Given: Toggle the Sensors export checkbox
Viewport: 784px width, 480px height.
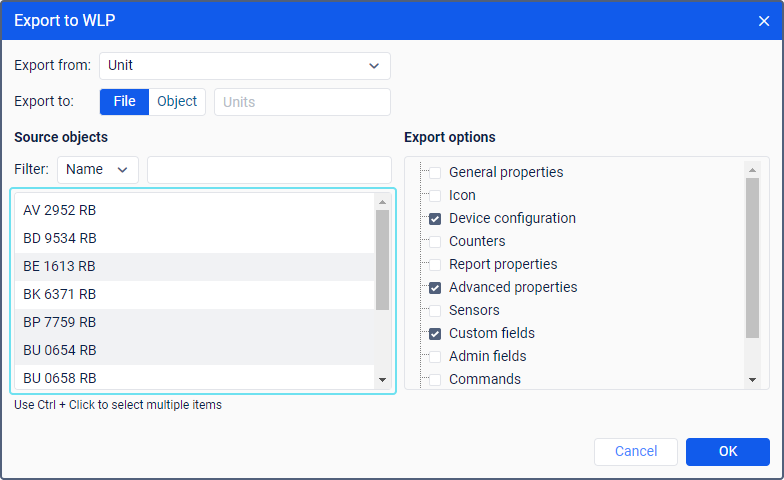Looking at the screenshot, I should [435, 311].
